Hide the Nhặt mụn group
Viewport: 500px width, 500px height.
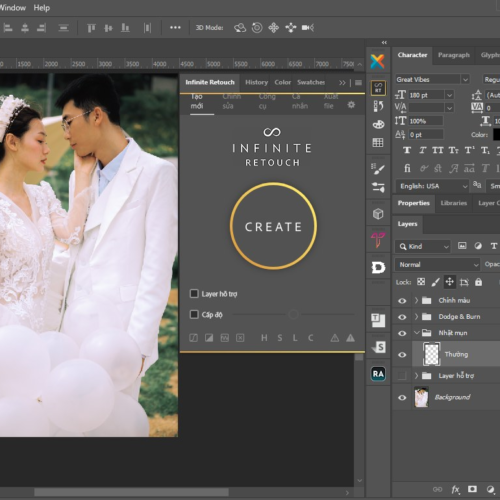click(402, 333)
